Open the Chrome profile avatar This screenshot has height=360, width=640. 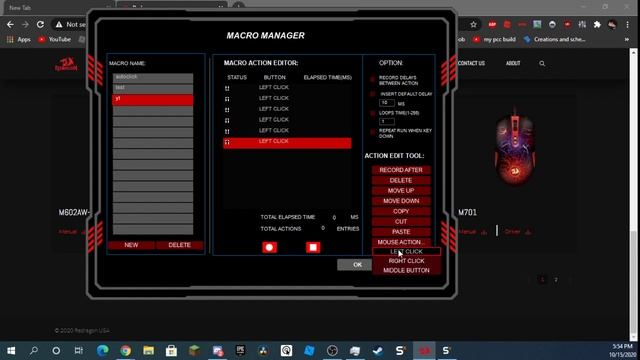(612, 24)
